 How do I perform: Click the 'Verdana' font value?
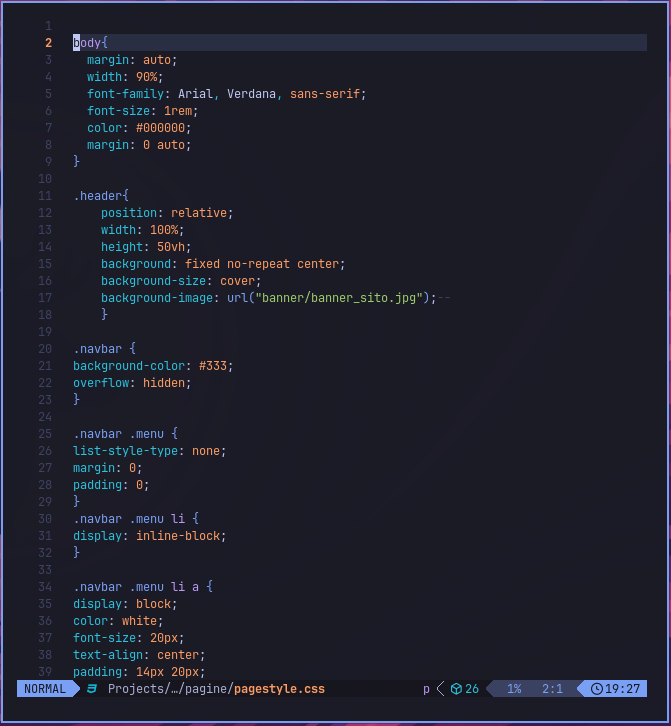251,94
